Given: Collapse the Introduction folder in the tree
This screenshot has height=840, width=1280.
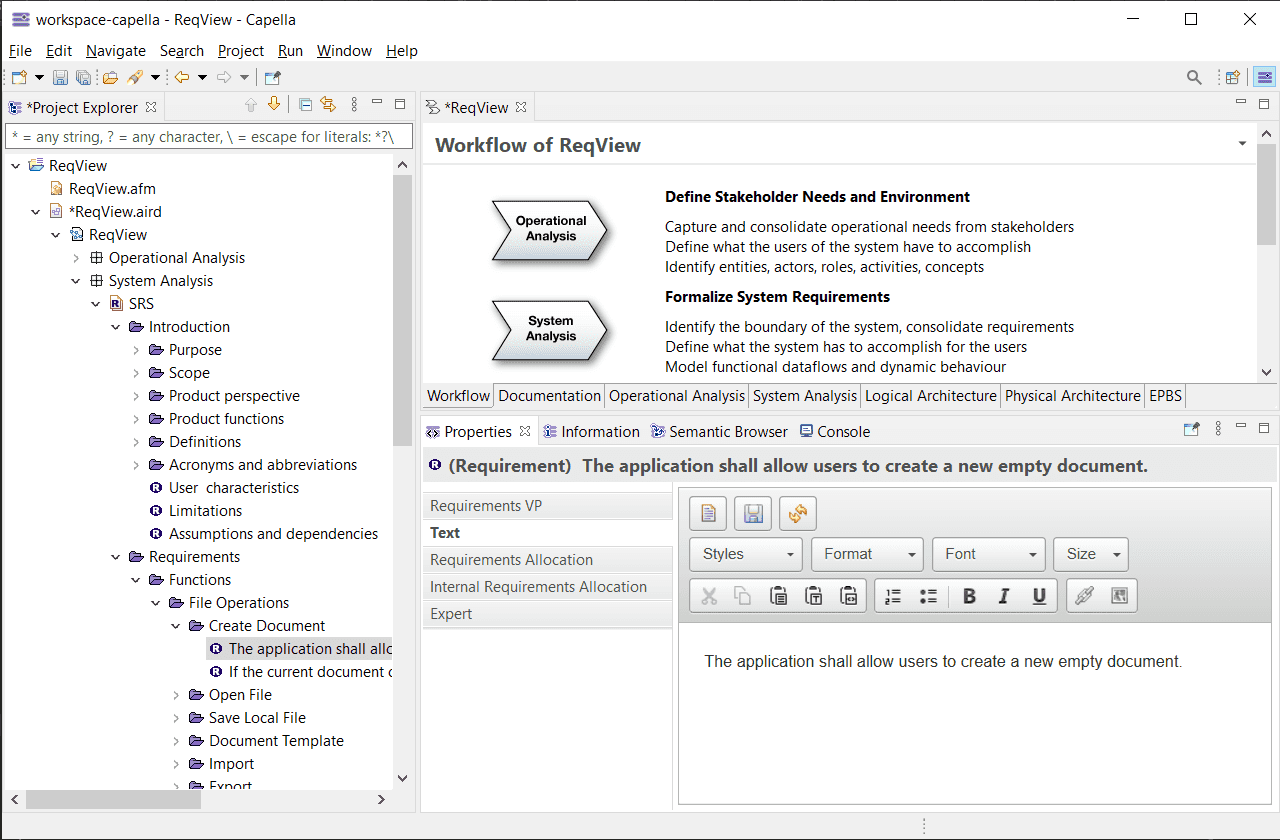Looking at the screenshot, I should (x=116, y=327).
